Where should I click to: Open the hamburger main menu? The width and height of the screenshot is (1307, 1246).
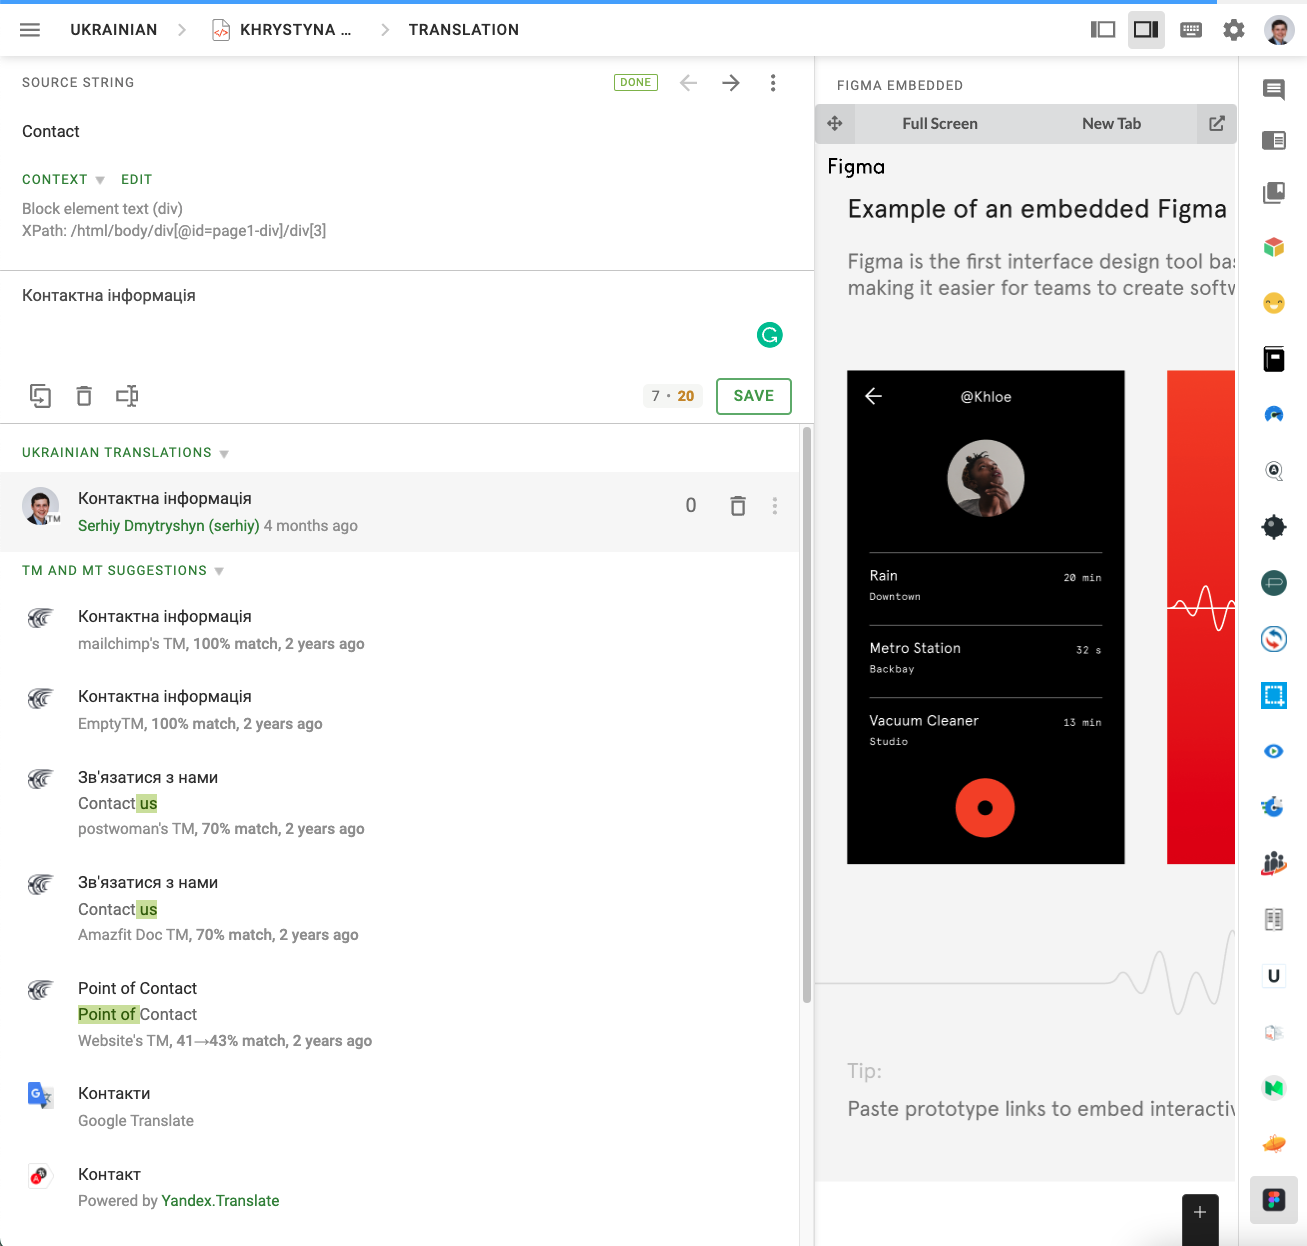pyautogui.click(x=30, y=30)
